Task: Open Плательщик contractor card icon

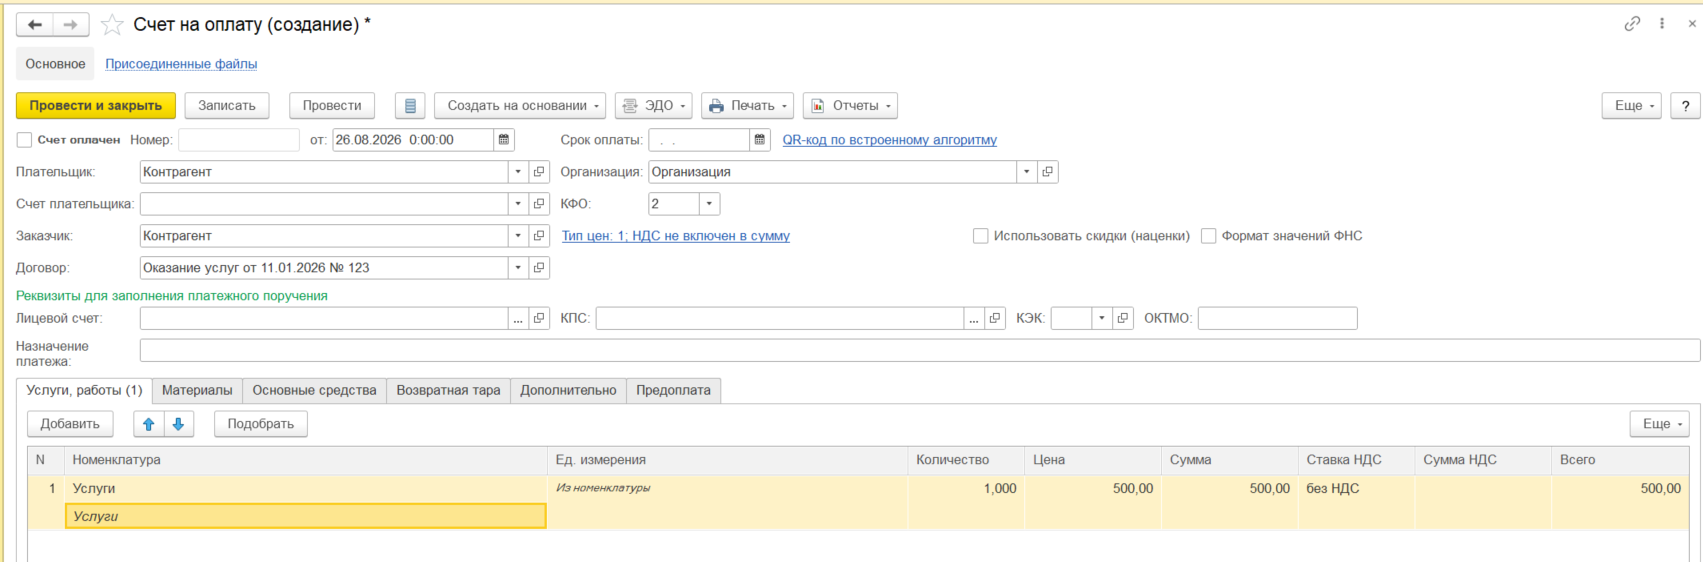Action: click(x=539, y=172)
